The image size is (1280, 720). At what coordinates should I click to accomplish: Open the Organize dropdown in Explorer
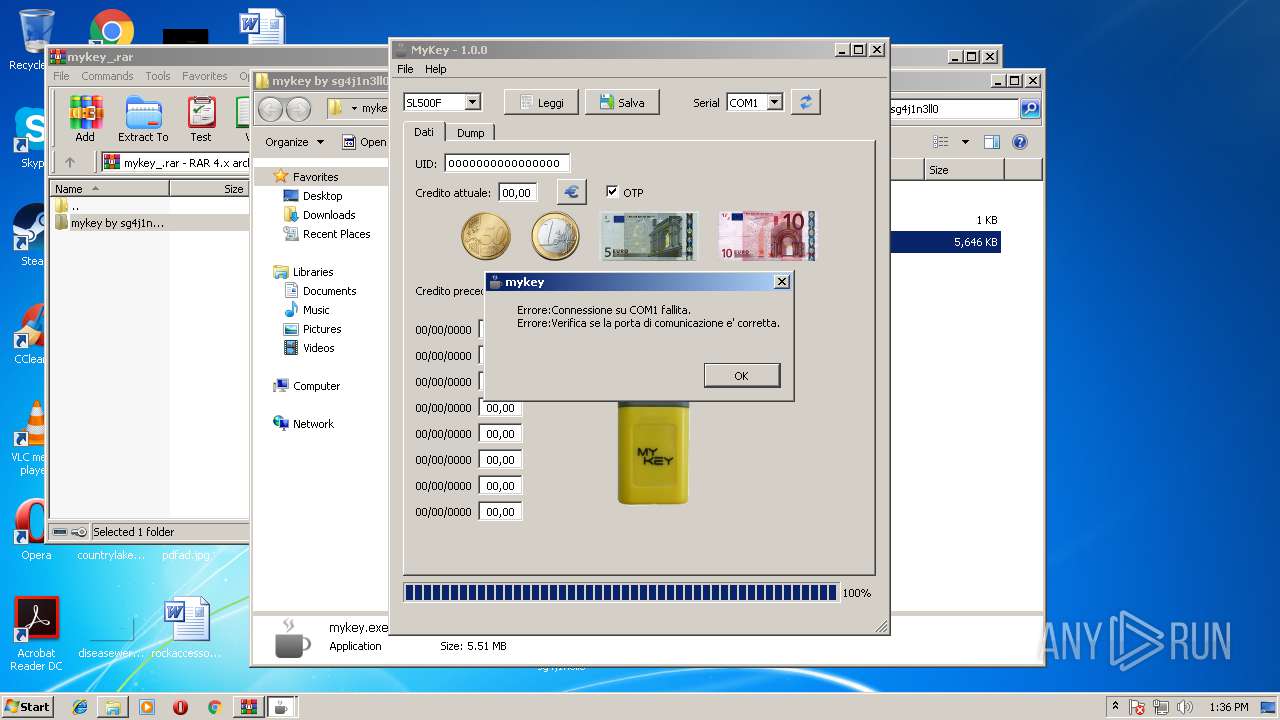click(294, 142)
